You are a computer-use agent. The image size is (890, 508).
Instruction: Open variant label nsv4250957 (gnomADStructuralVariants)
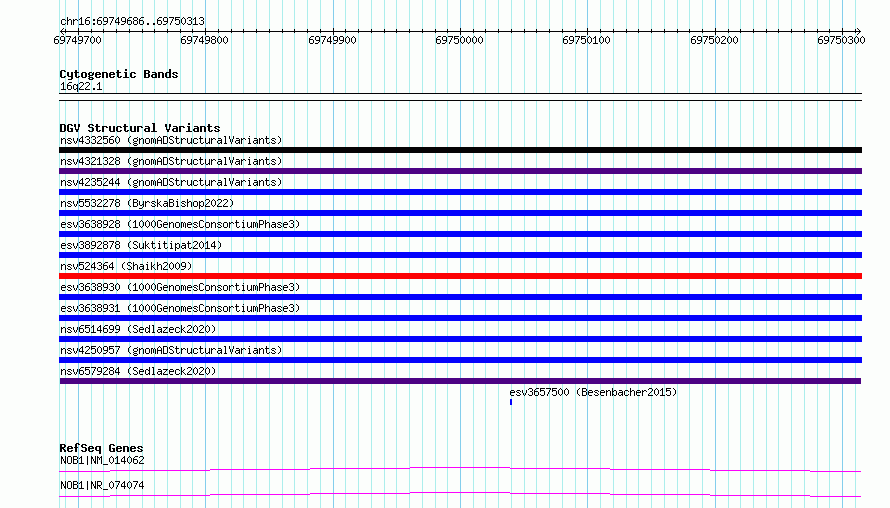pos(171,350)
